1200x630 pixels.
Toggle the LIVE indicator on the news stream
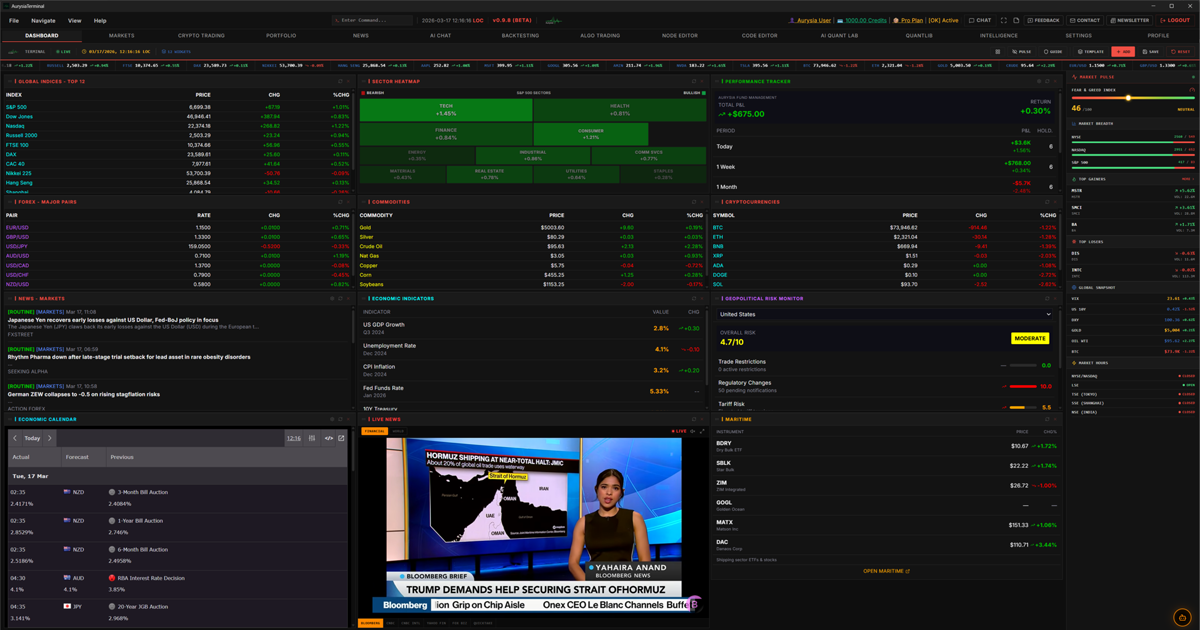tap(678, 432)
